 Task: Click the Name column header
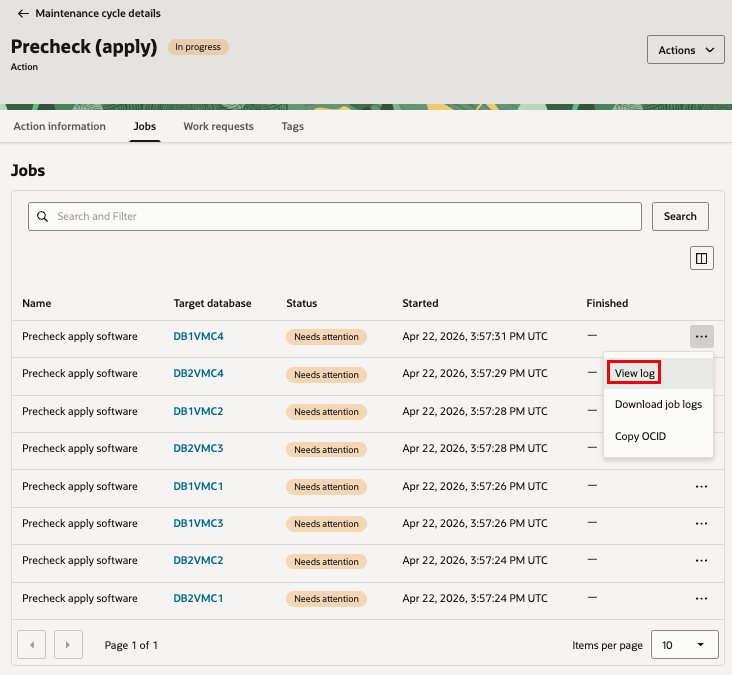(x=37, y=303)
